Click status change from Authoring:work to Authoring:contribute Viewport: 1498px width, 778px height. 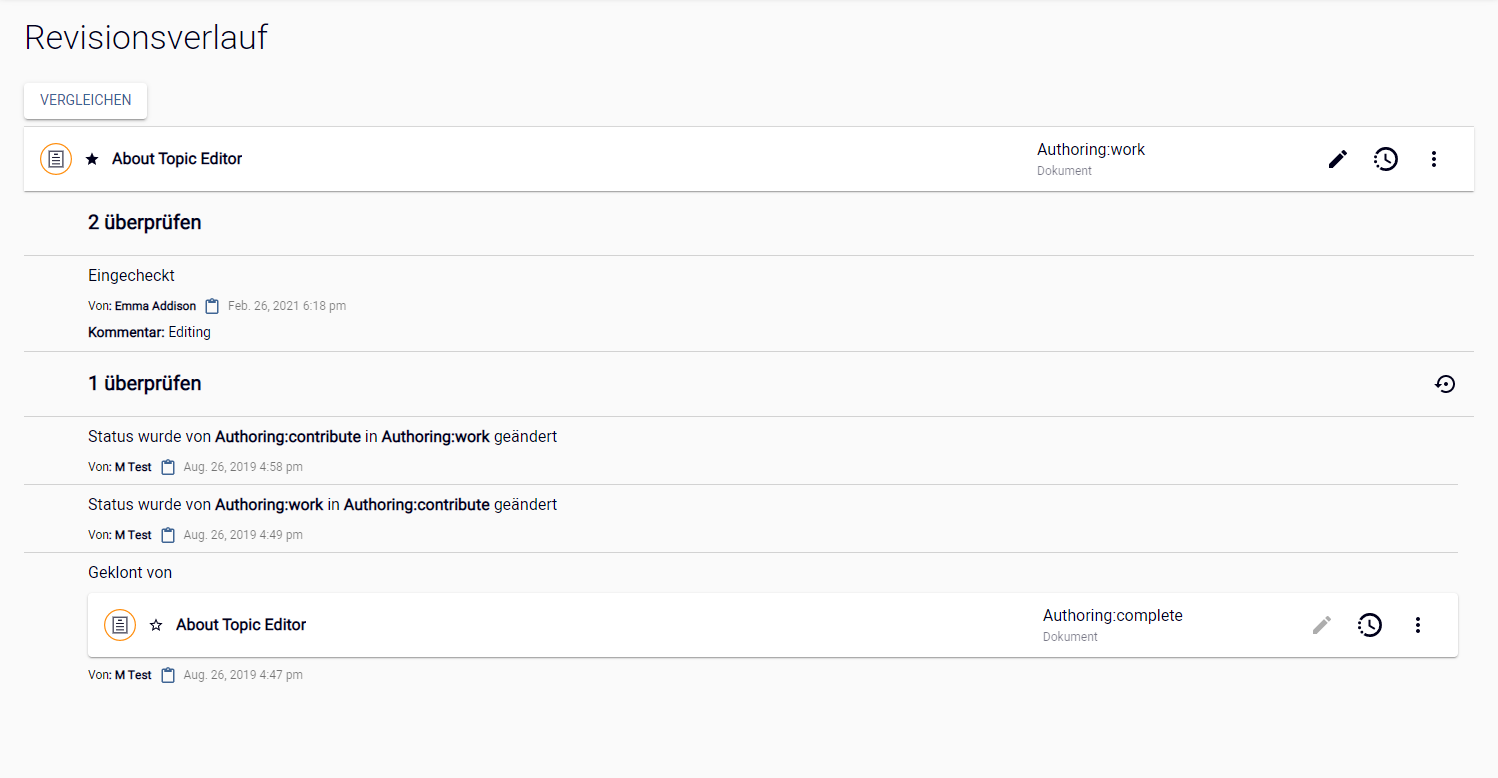pos(322,505)
